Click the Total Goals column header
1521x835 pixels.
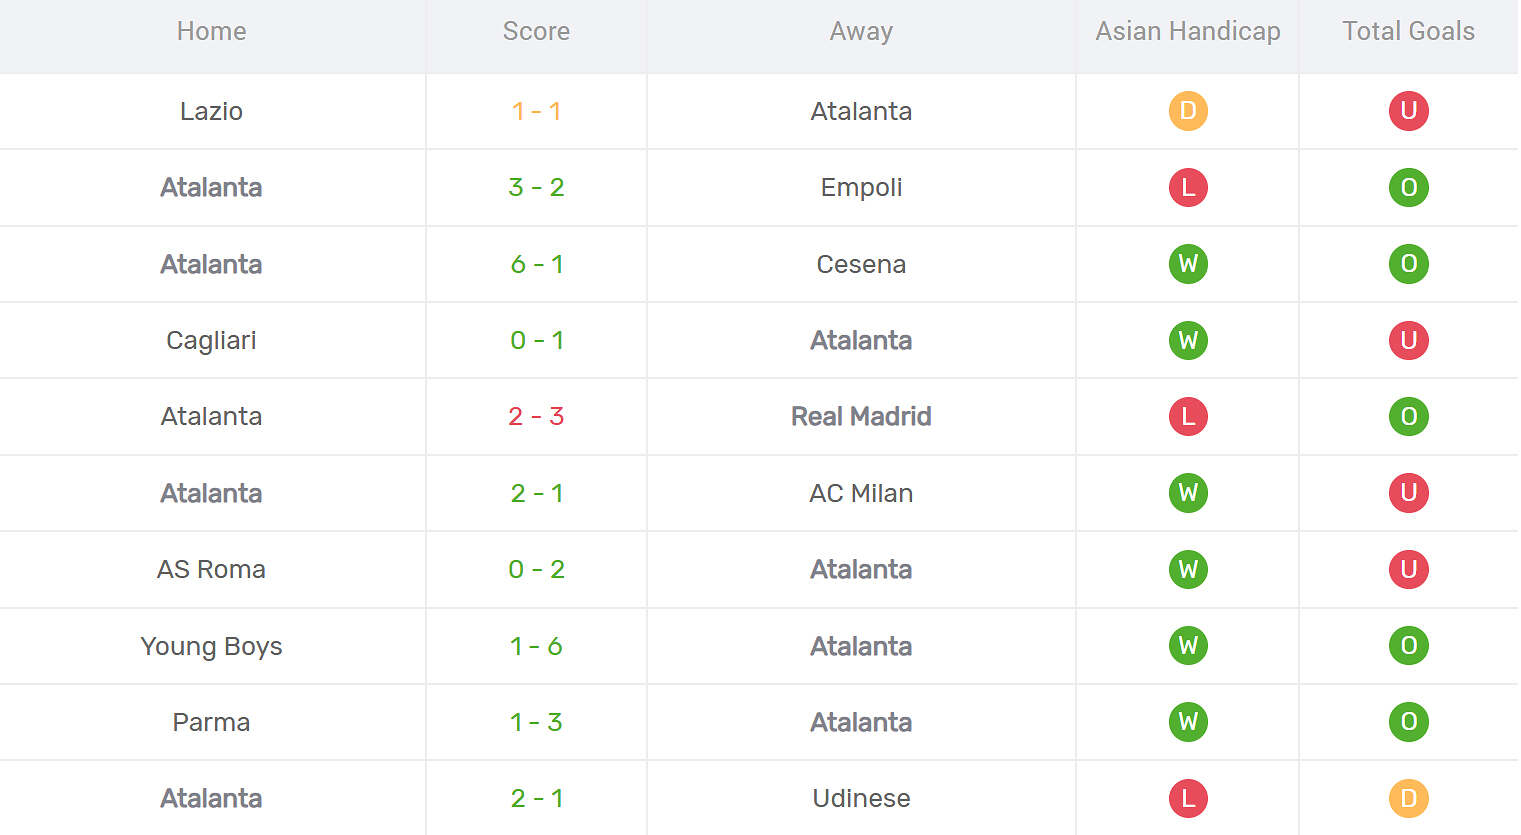[x=1408, y=31]
